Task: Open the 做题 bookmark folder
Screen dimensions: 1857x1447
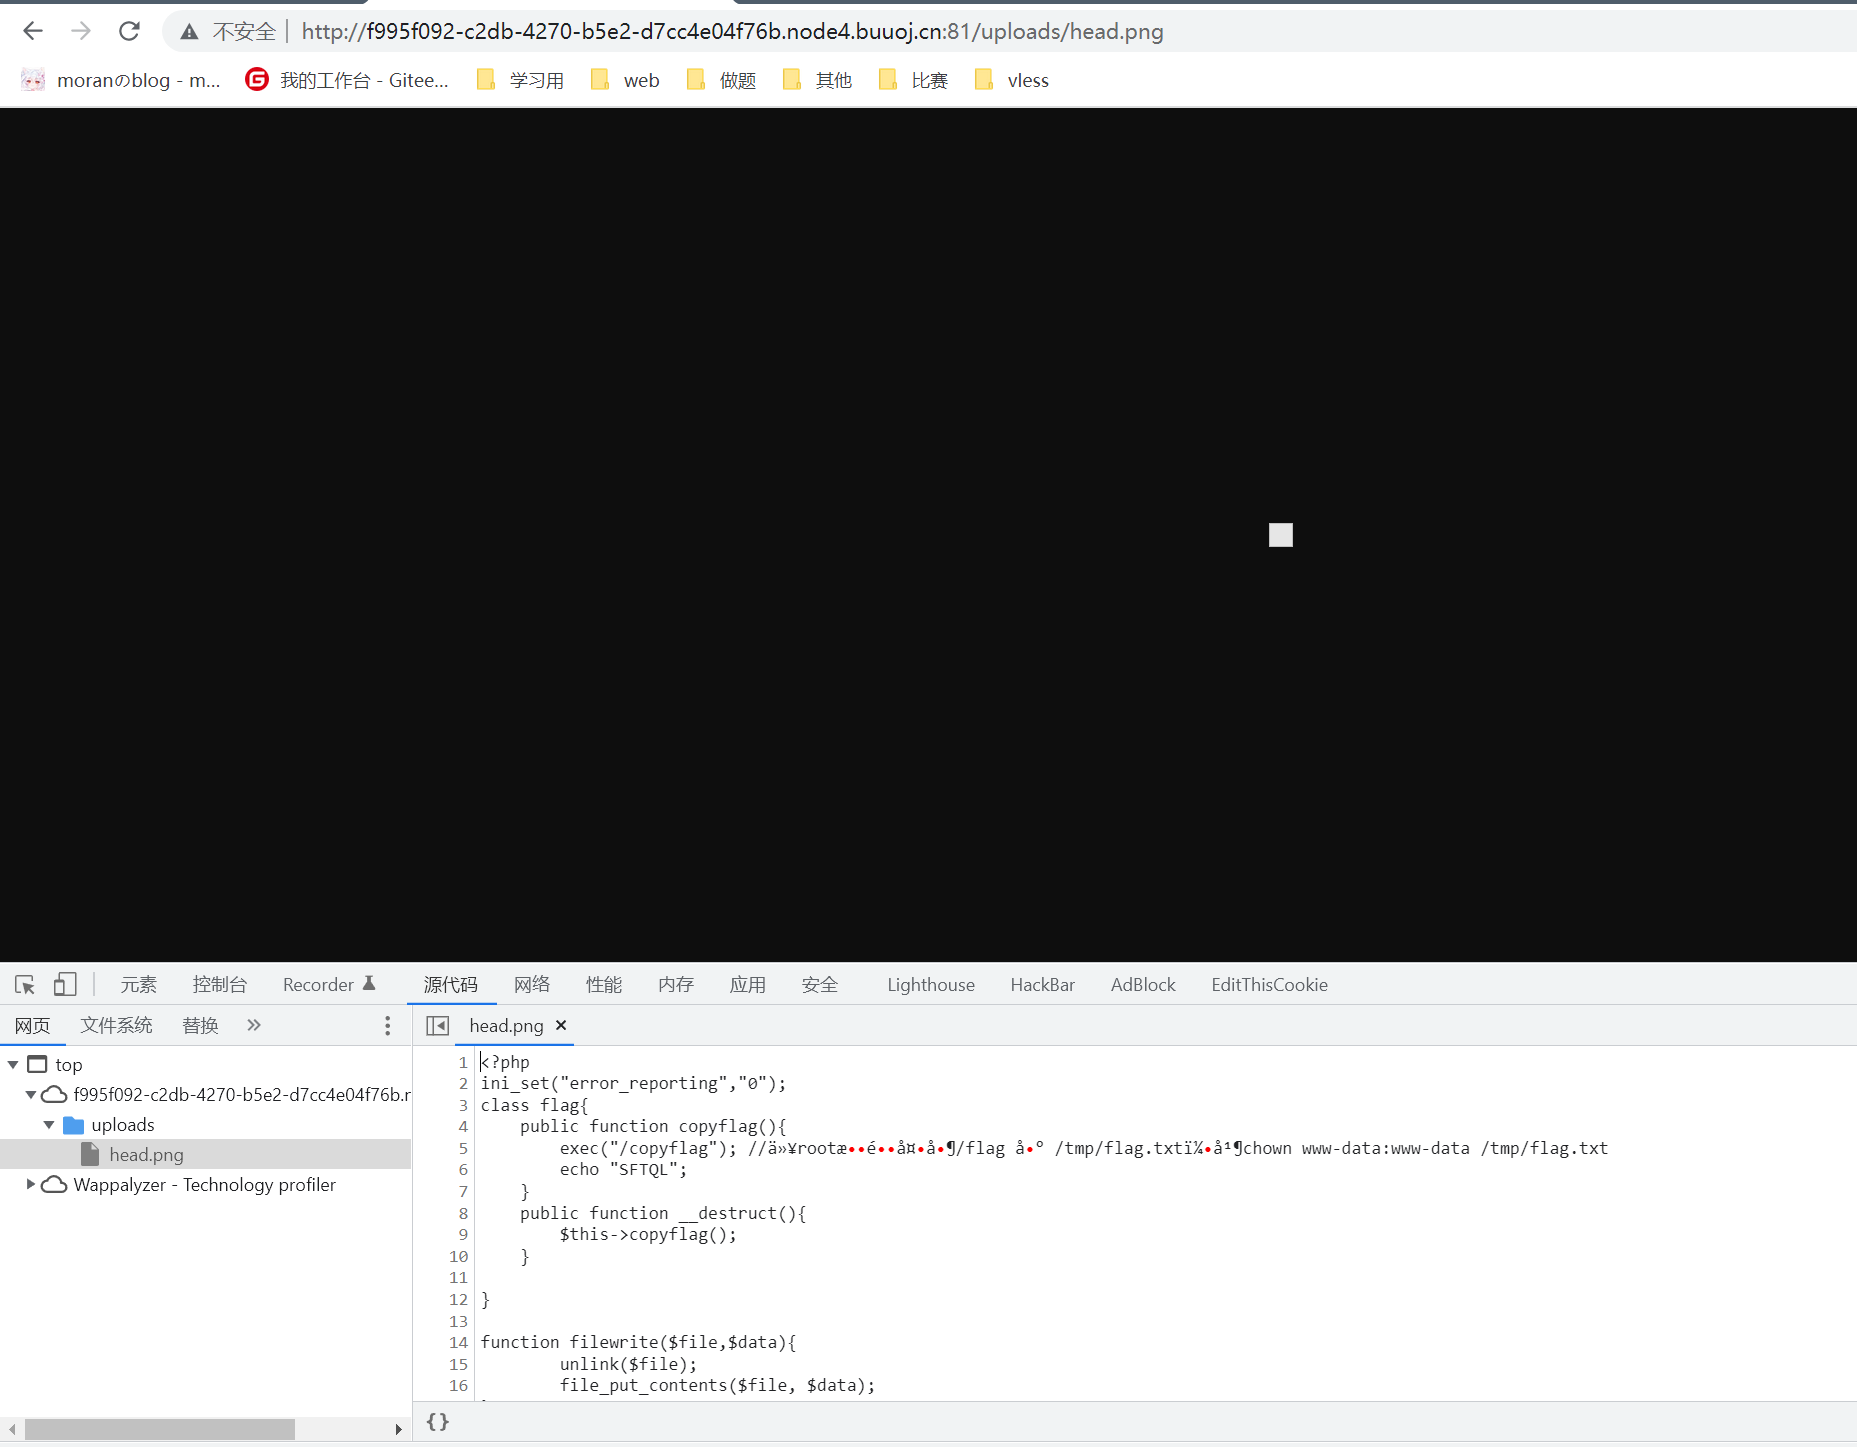Action: [x=721, y=80]
